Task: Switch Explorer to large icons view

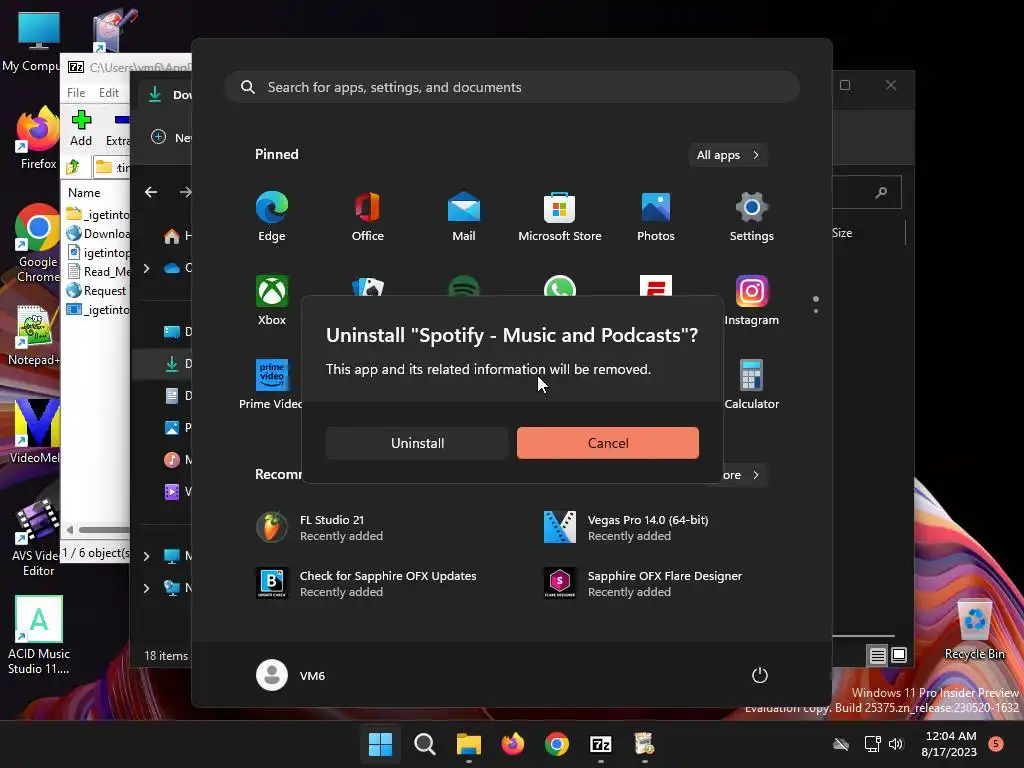Action: pyautogui.click(x=899, y=655)
